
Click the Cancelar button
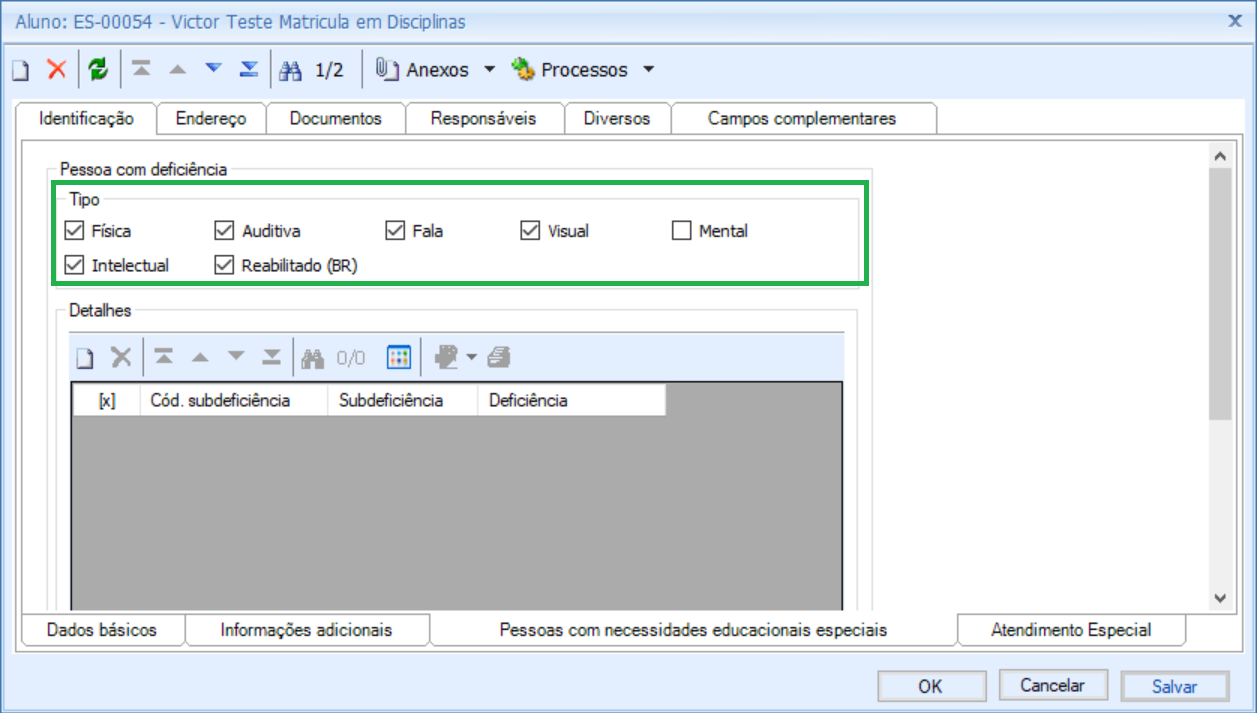tap(1052, 685)
